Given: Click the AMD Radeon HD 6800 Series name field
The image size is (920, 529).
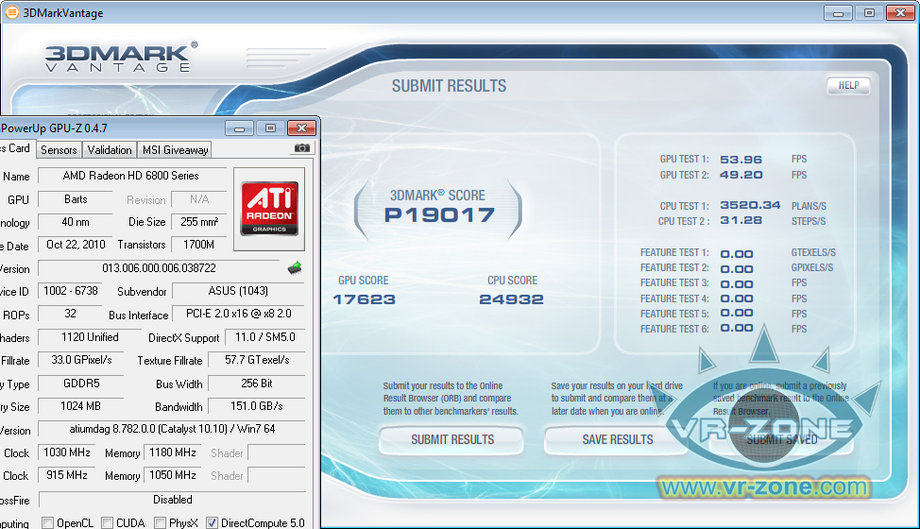Looking at the screenshot, I should pyautogui.click(x=131, y=176).
